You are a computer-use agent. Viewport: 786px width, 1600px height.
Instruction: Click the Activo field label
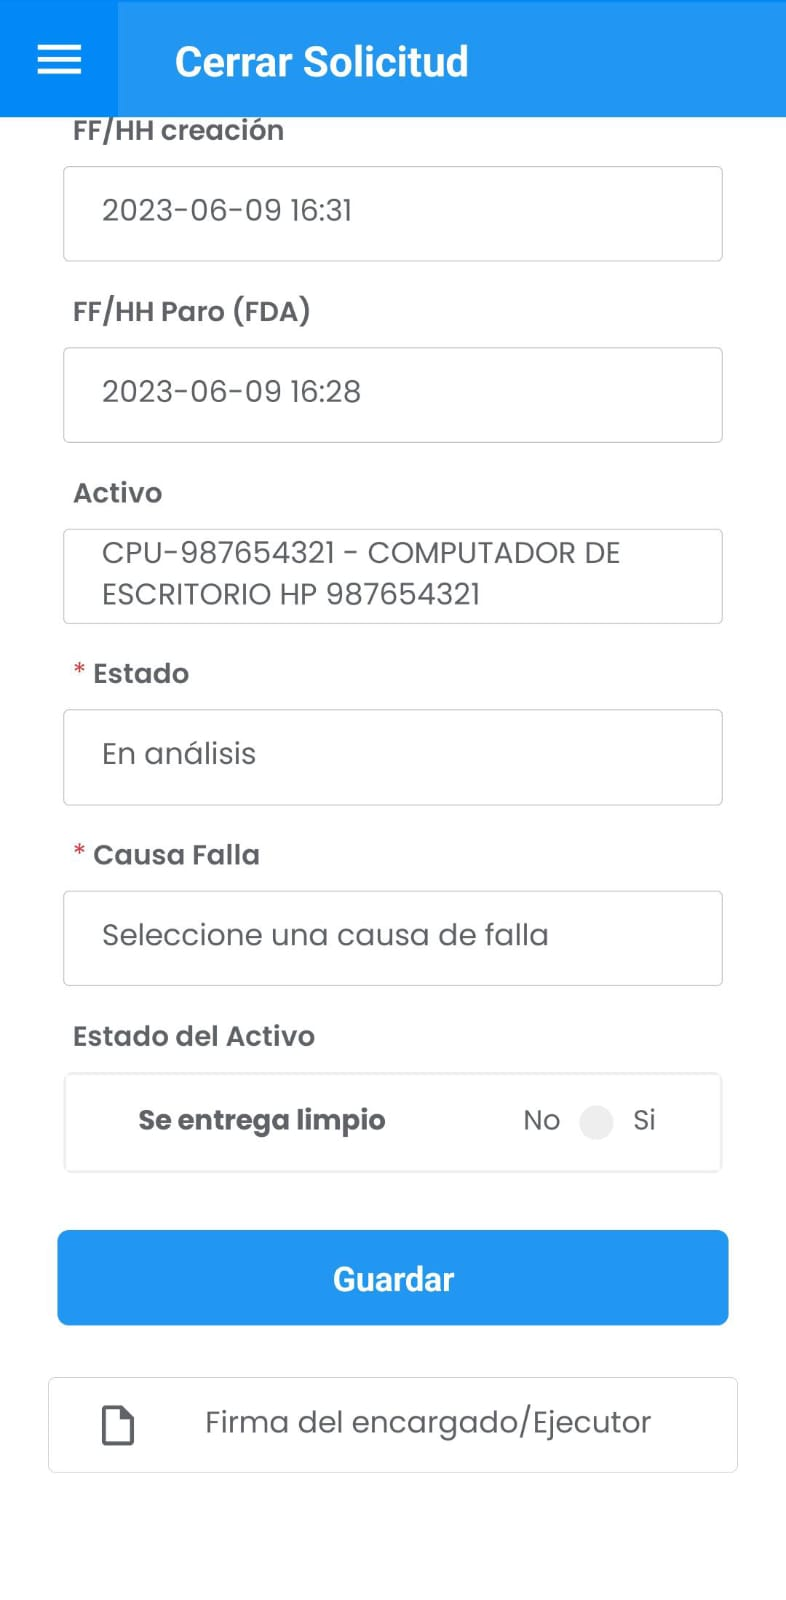pyautogui.click(x=117, y=493)
